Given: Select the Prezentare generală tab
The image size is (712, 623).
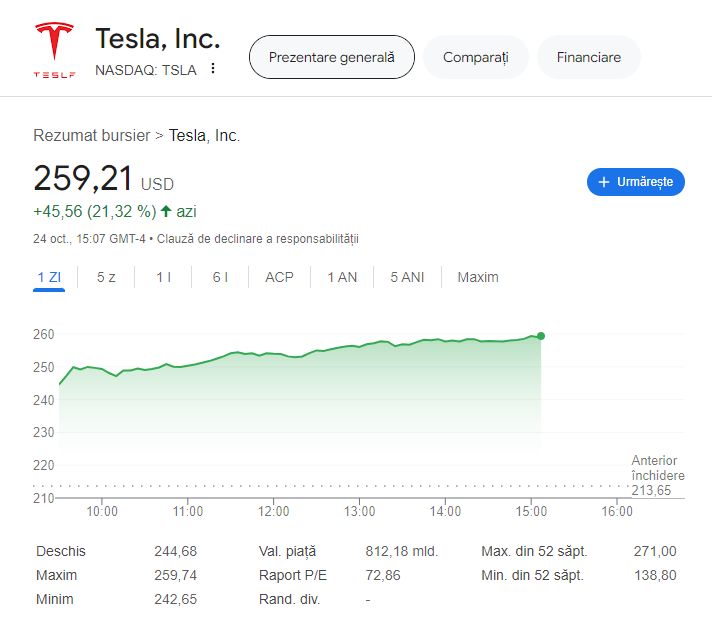Looking at the screenshot, I should pyautogui.click(x=331, y=57).
